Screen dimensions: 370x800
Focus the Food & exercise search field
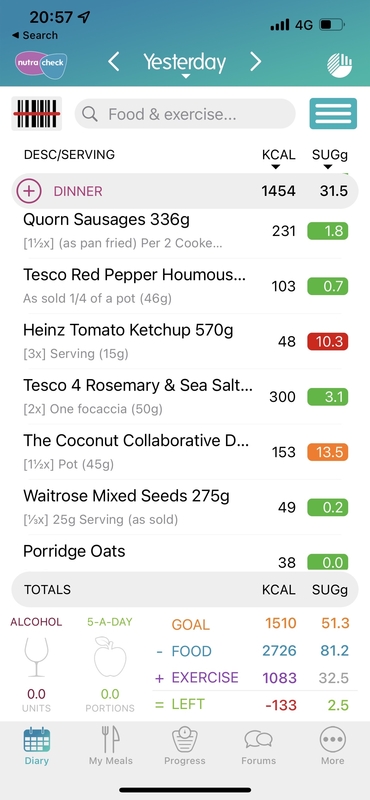tap(185, 113)
